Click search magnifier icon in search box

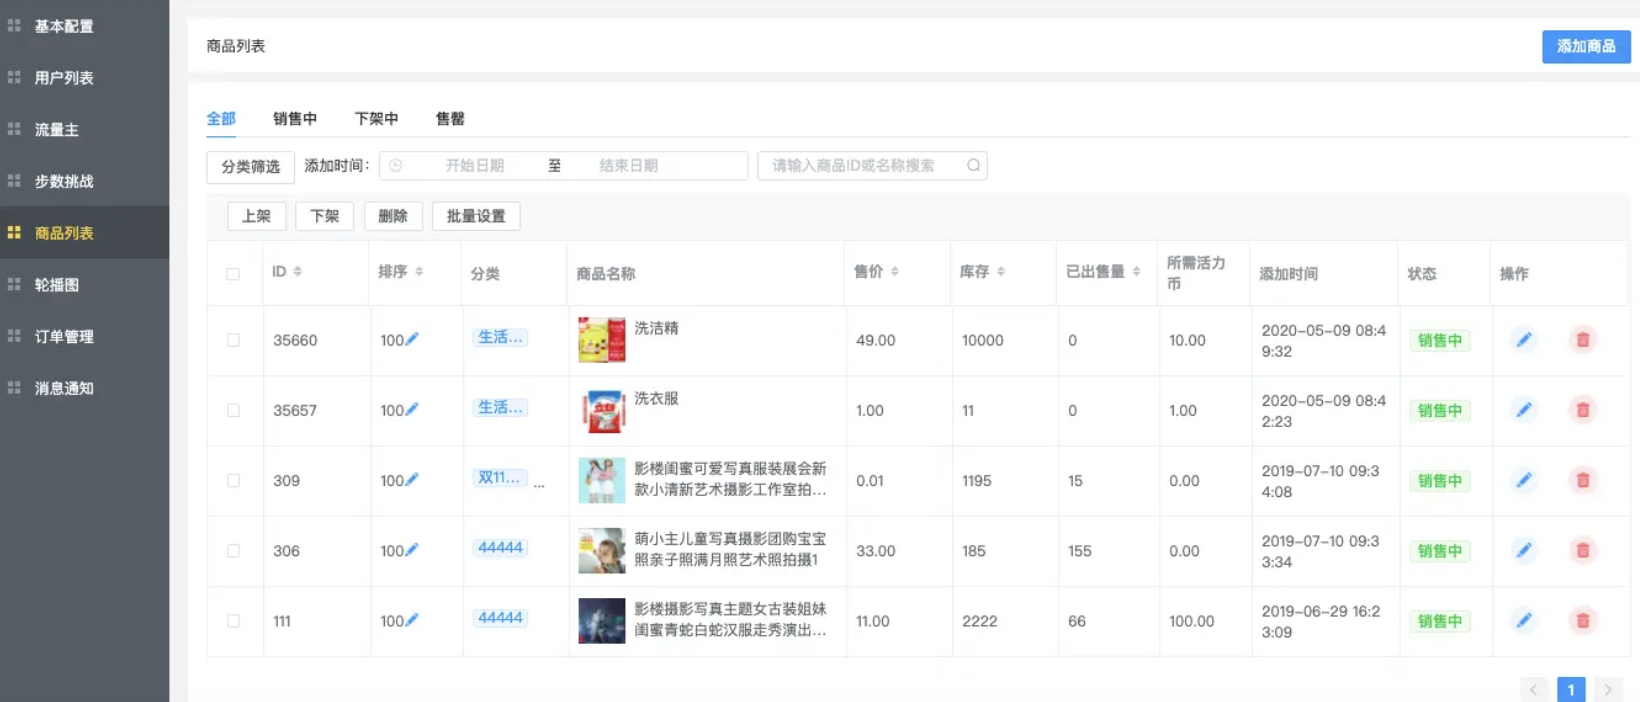(973, 166)
